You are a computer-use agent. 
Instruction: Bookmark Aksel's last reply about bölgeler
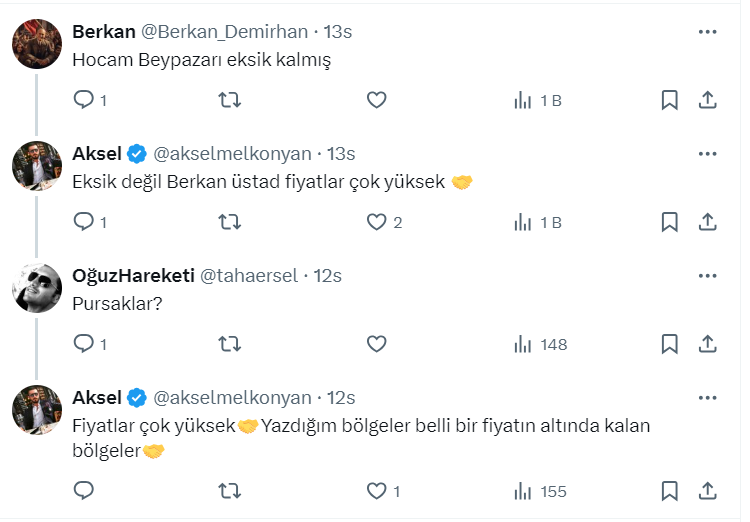coord(670,491)
